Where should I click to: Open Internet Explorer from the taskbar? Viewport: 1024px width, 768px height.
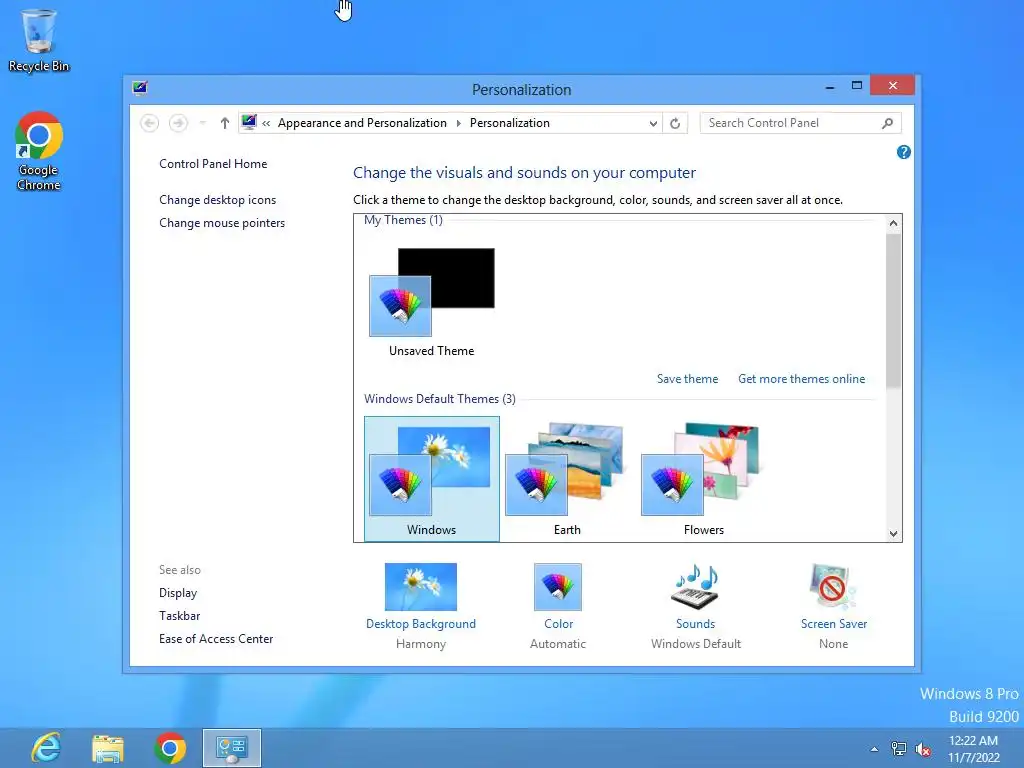click(x=46, y=748)
